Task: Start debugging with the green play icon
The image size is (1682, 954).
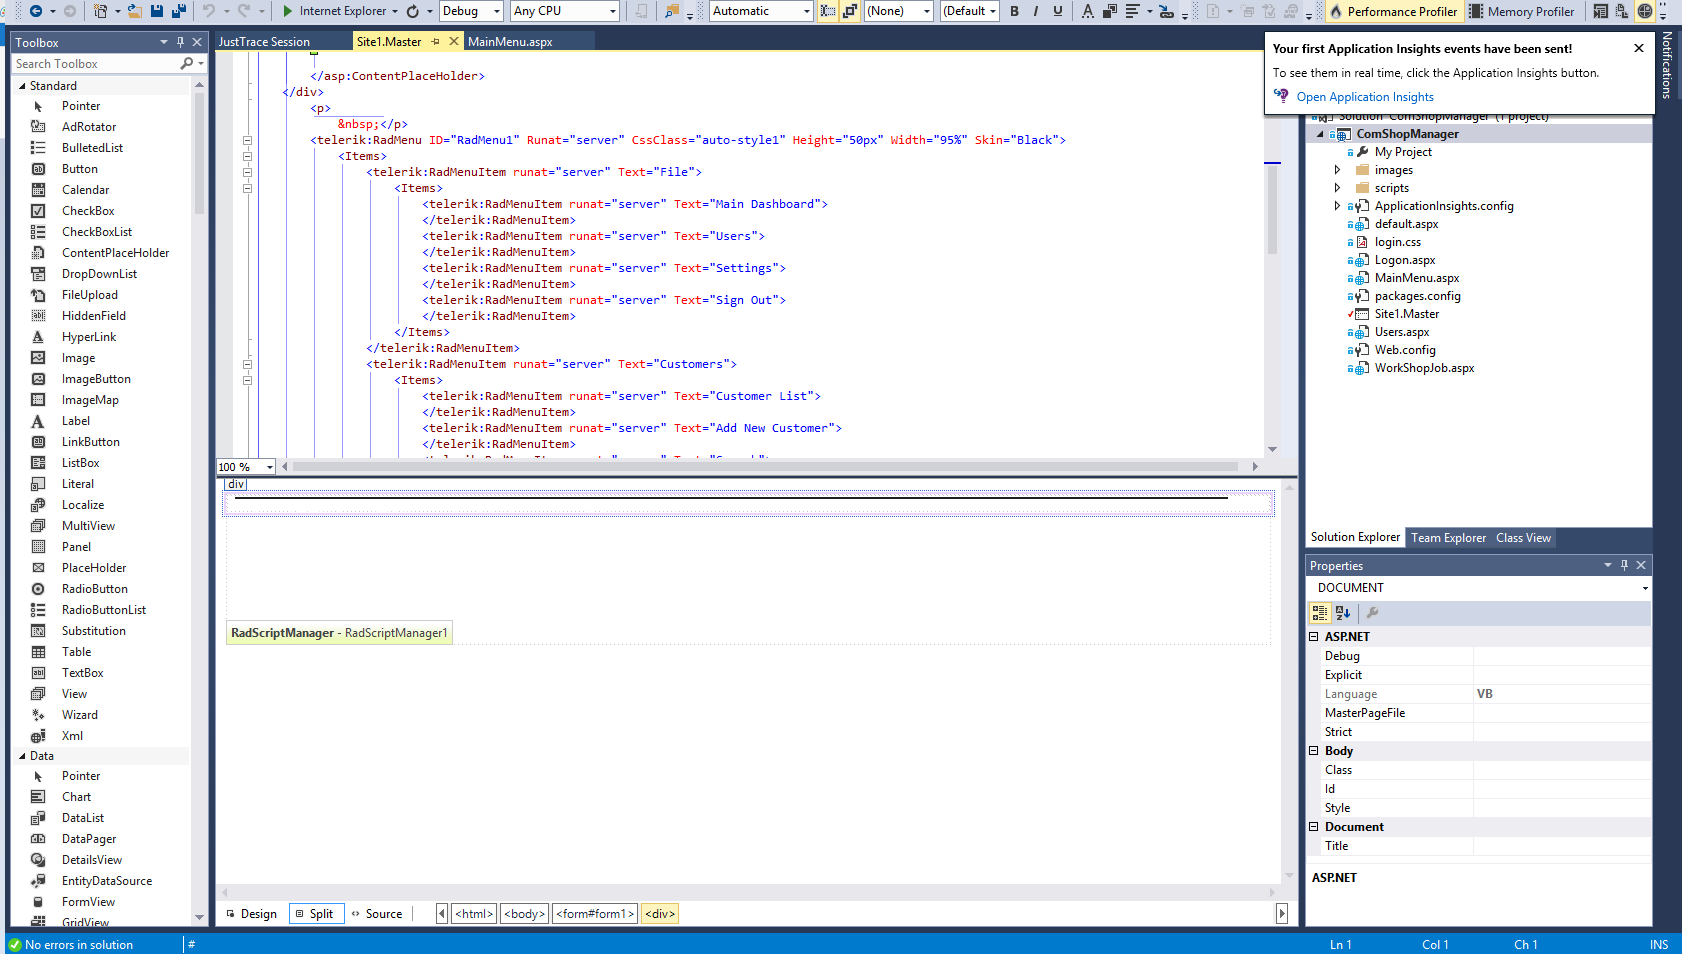Action: point(288,11)
